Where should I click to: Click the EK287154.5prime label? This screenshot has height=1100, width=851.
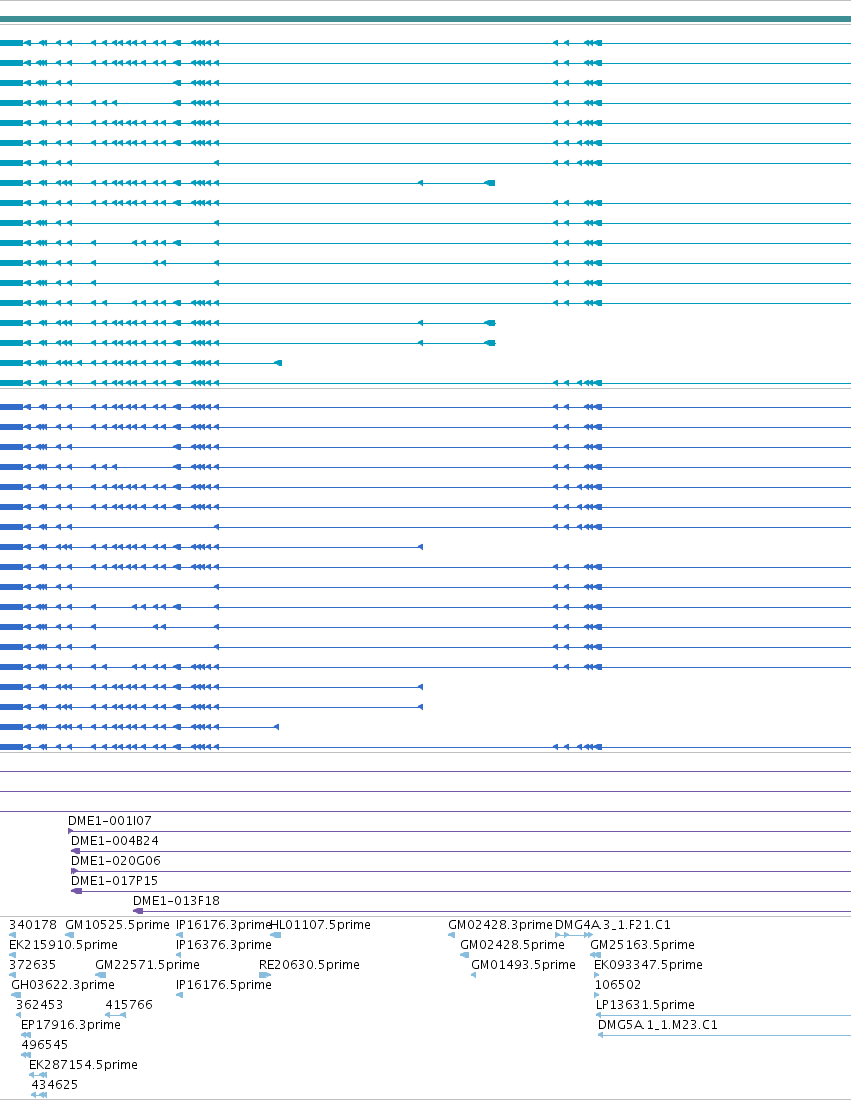click(83, 1065)
